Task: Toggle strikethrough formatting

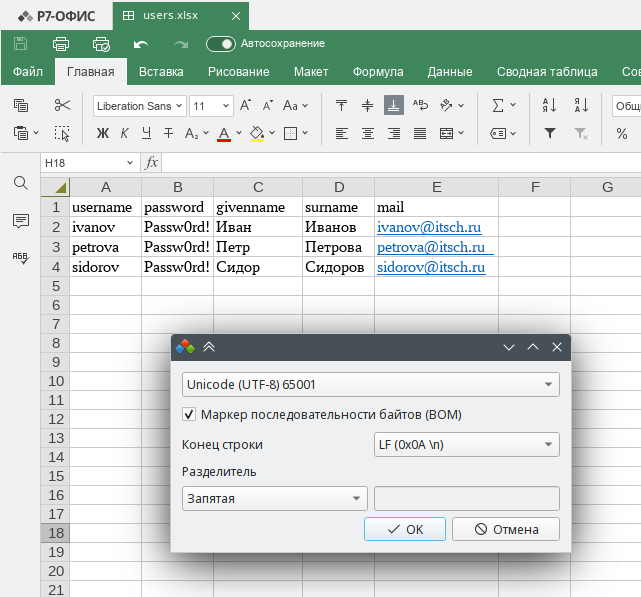Action: 168,133
